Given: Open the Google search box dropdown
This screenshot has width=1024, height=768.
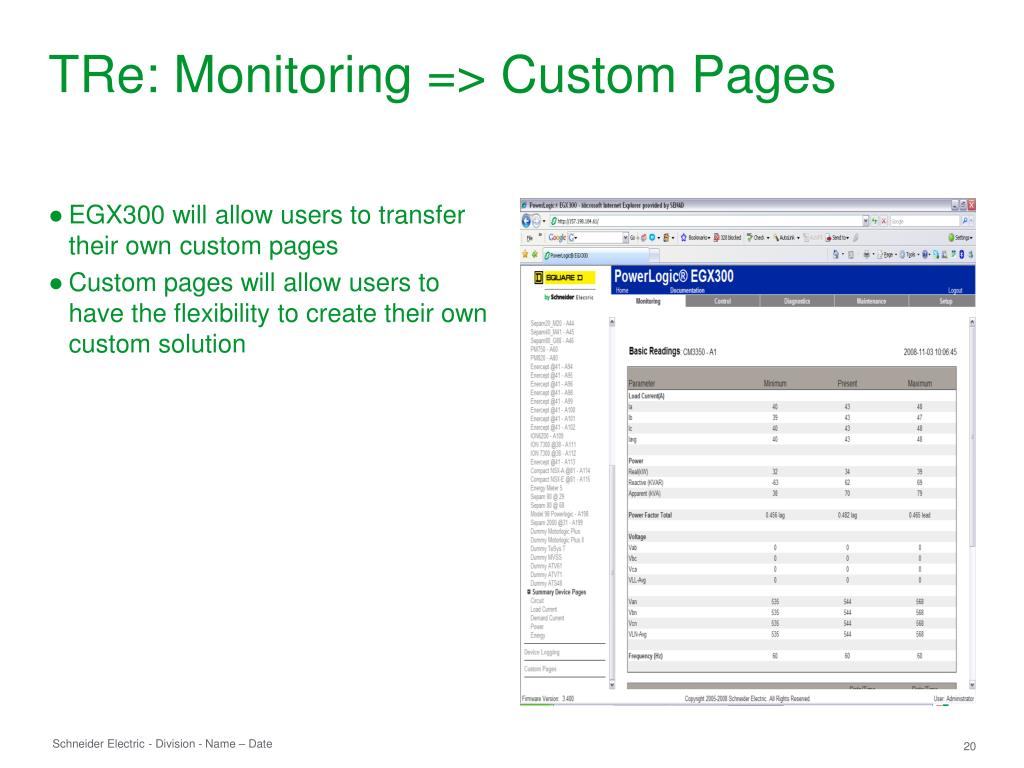Looking at the screenshot, I should click(x=626, y=237).
